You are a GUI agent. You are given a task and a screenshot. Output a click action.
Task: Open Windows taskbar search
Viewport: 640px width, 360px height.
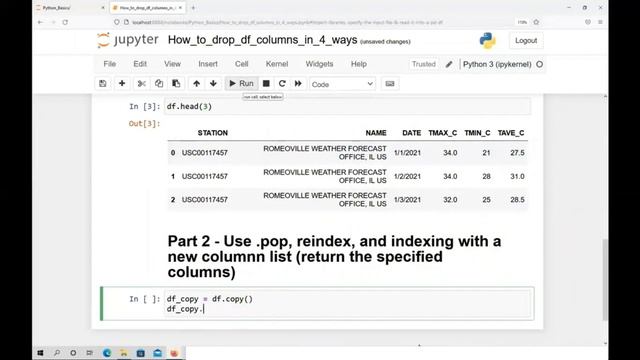point(57,353)
